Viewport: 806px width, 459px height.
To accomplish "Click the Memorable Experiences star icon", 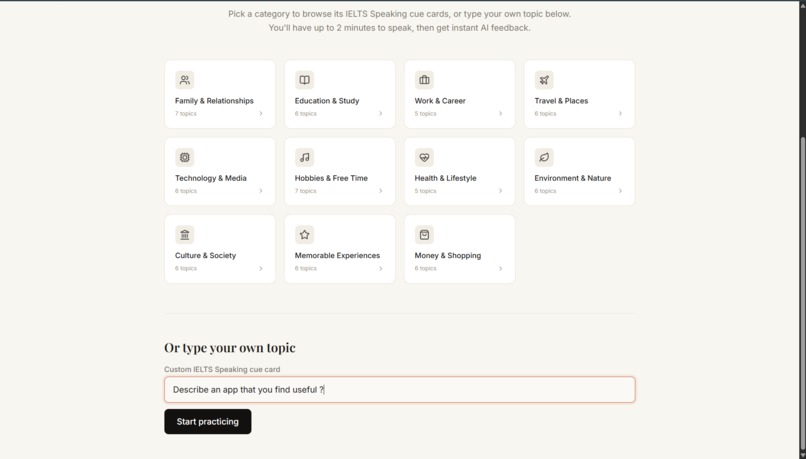I will pos(304,234).
